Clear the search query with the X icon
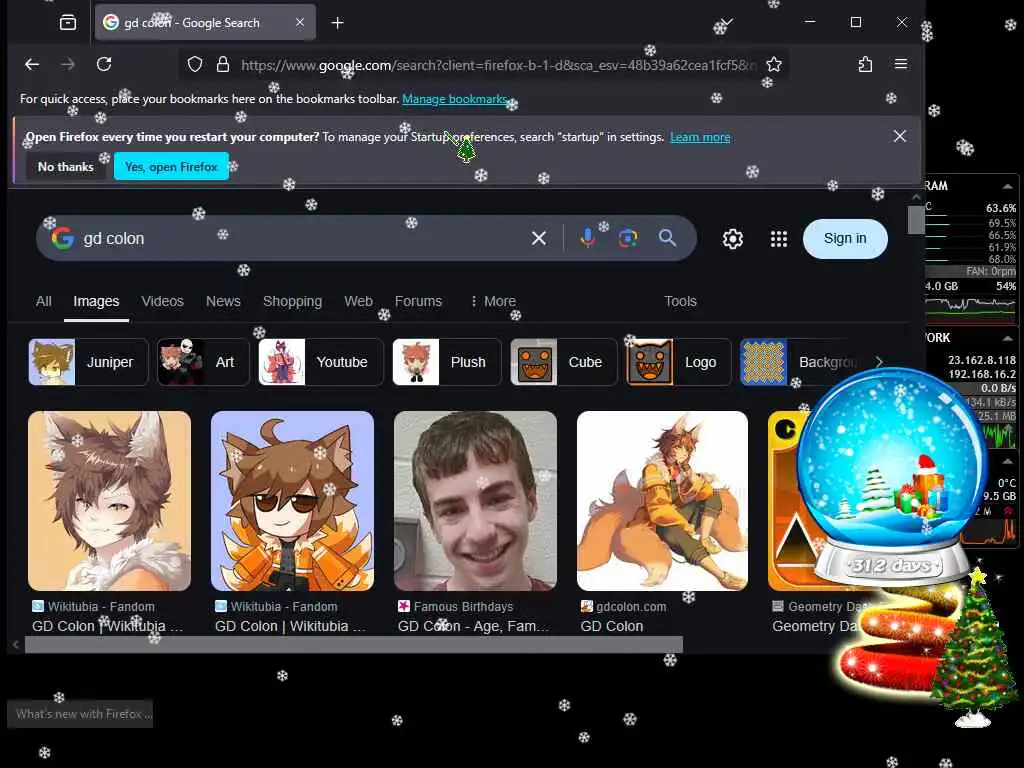 pos(539,238)
